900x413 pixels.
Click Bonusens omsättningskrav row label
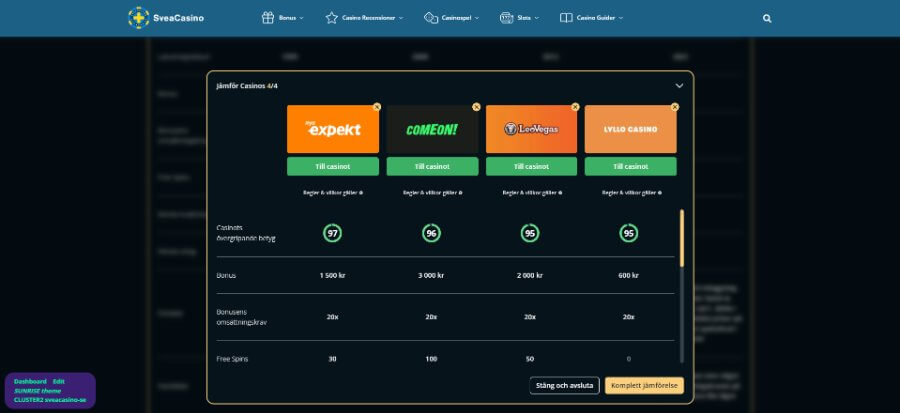click(242, 317)
